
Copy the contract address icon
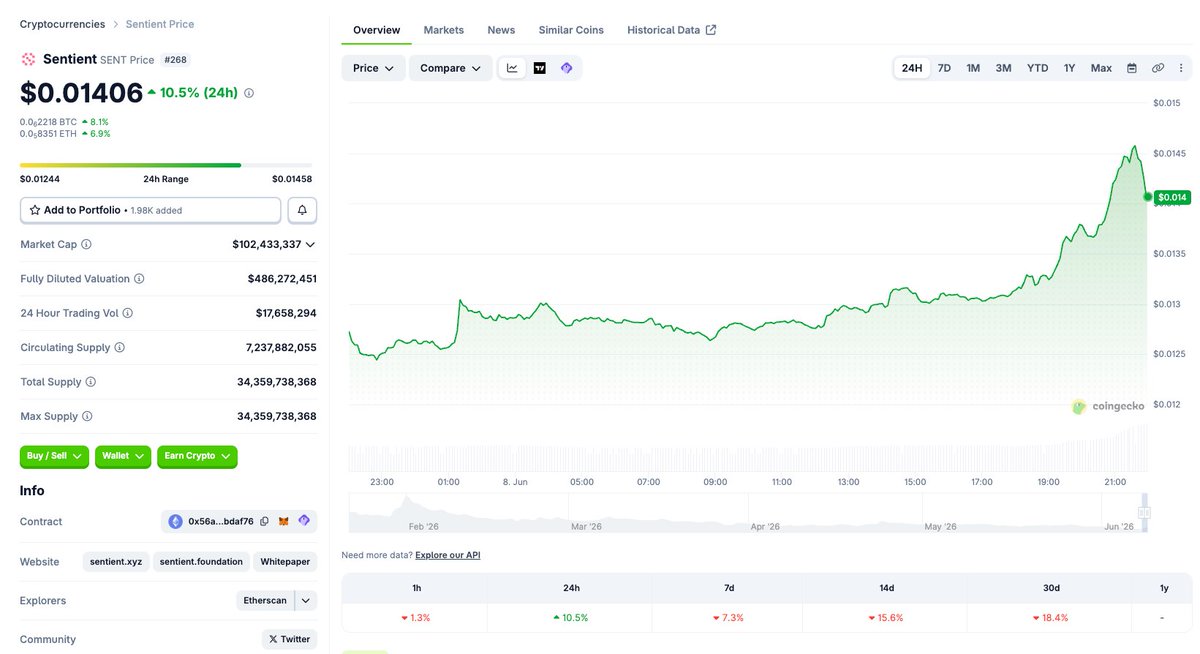click(x=264, y=521)
